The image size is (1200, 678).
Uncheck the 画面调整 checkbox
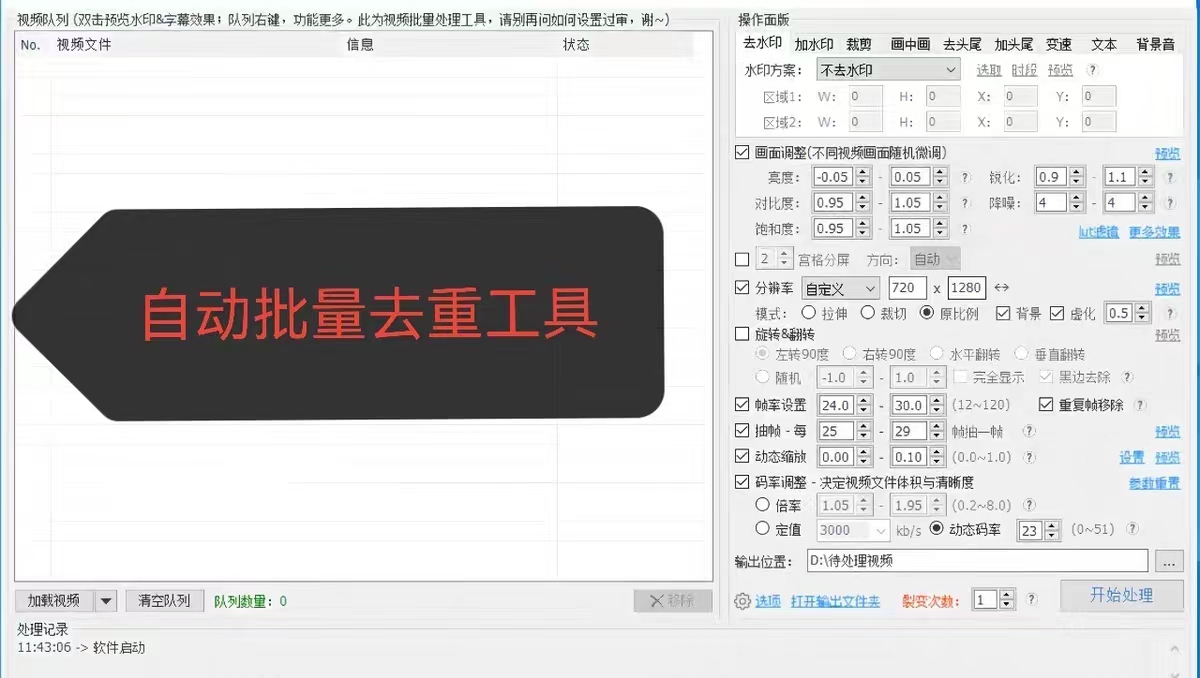pyautogui.click(x=742, y=153)
